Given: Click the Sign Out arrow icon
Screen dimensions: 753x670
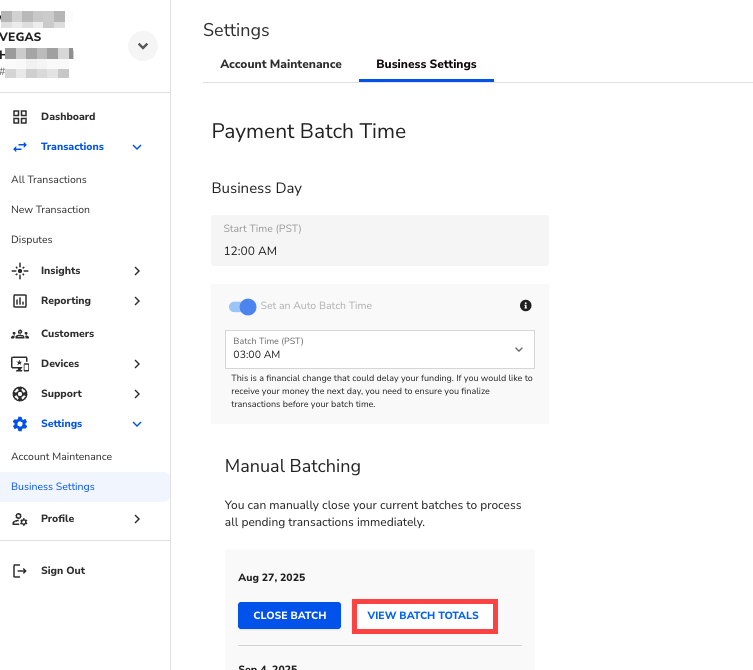Looking at the screenshot, I should pyautogui.click(x=20, y=571).
